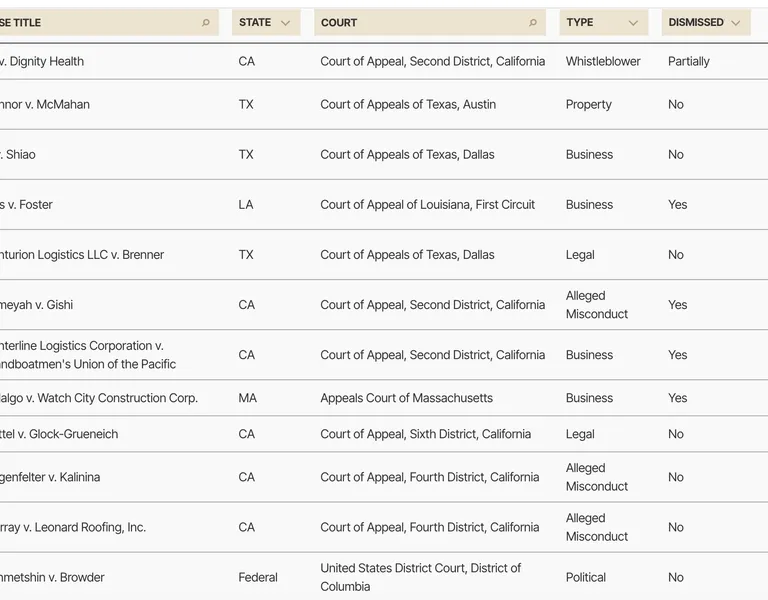Viewport: 768px width, 600px height.
Task: Expand the Type filter dropdown chevron
Action: click(x=633, y=23)
